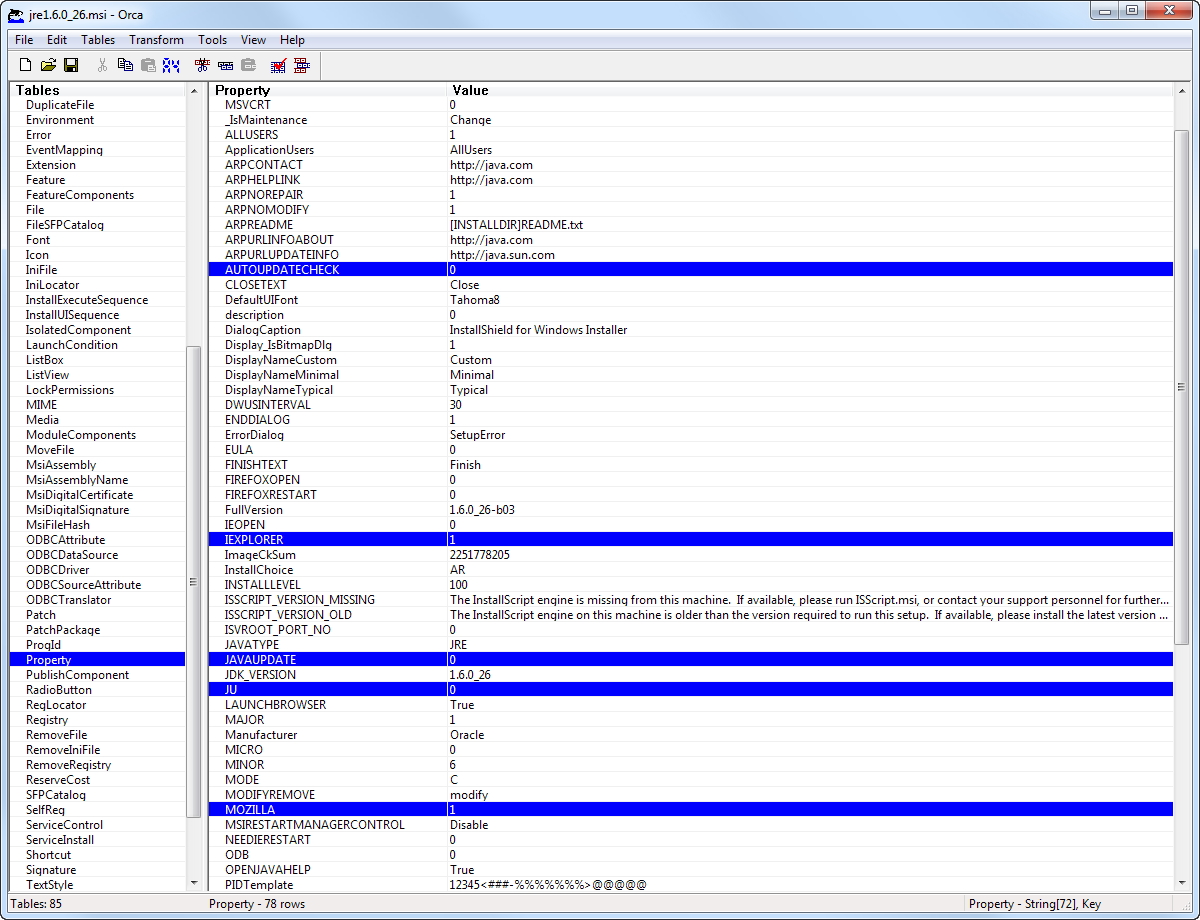Open the Edit menu
Viewport: 1200px width, 920px height.
pos(57,40)
